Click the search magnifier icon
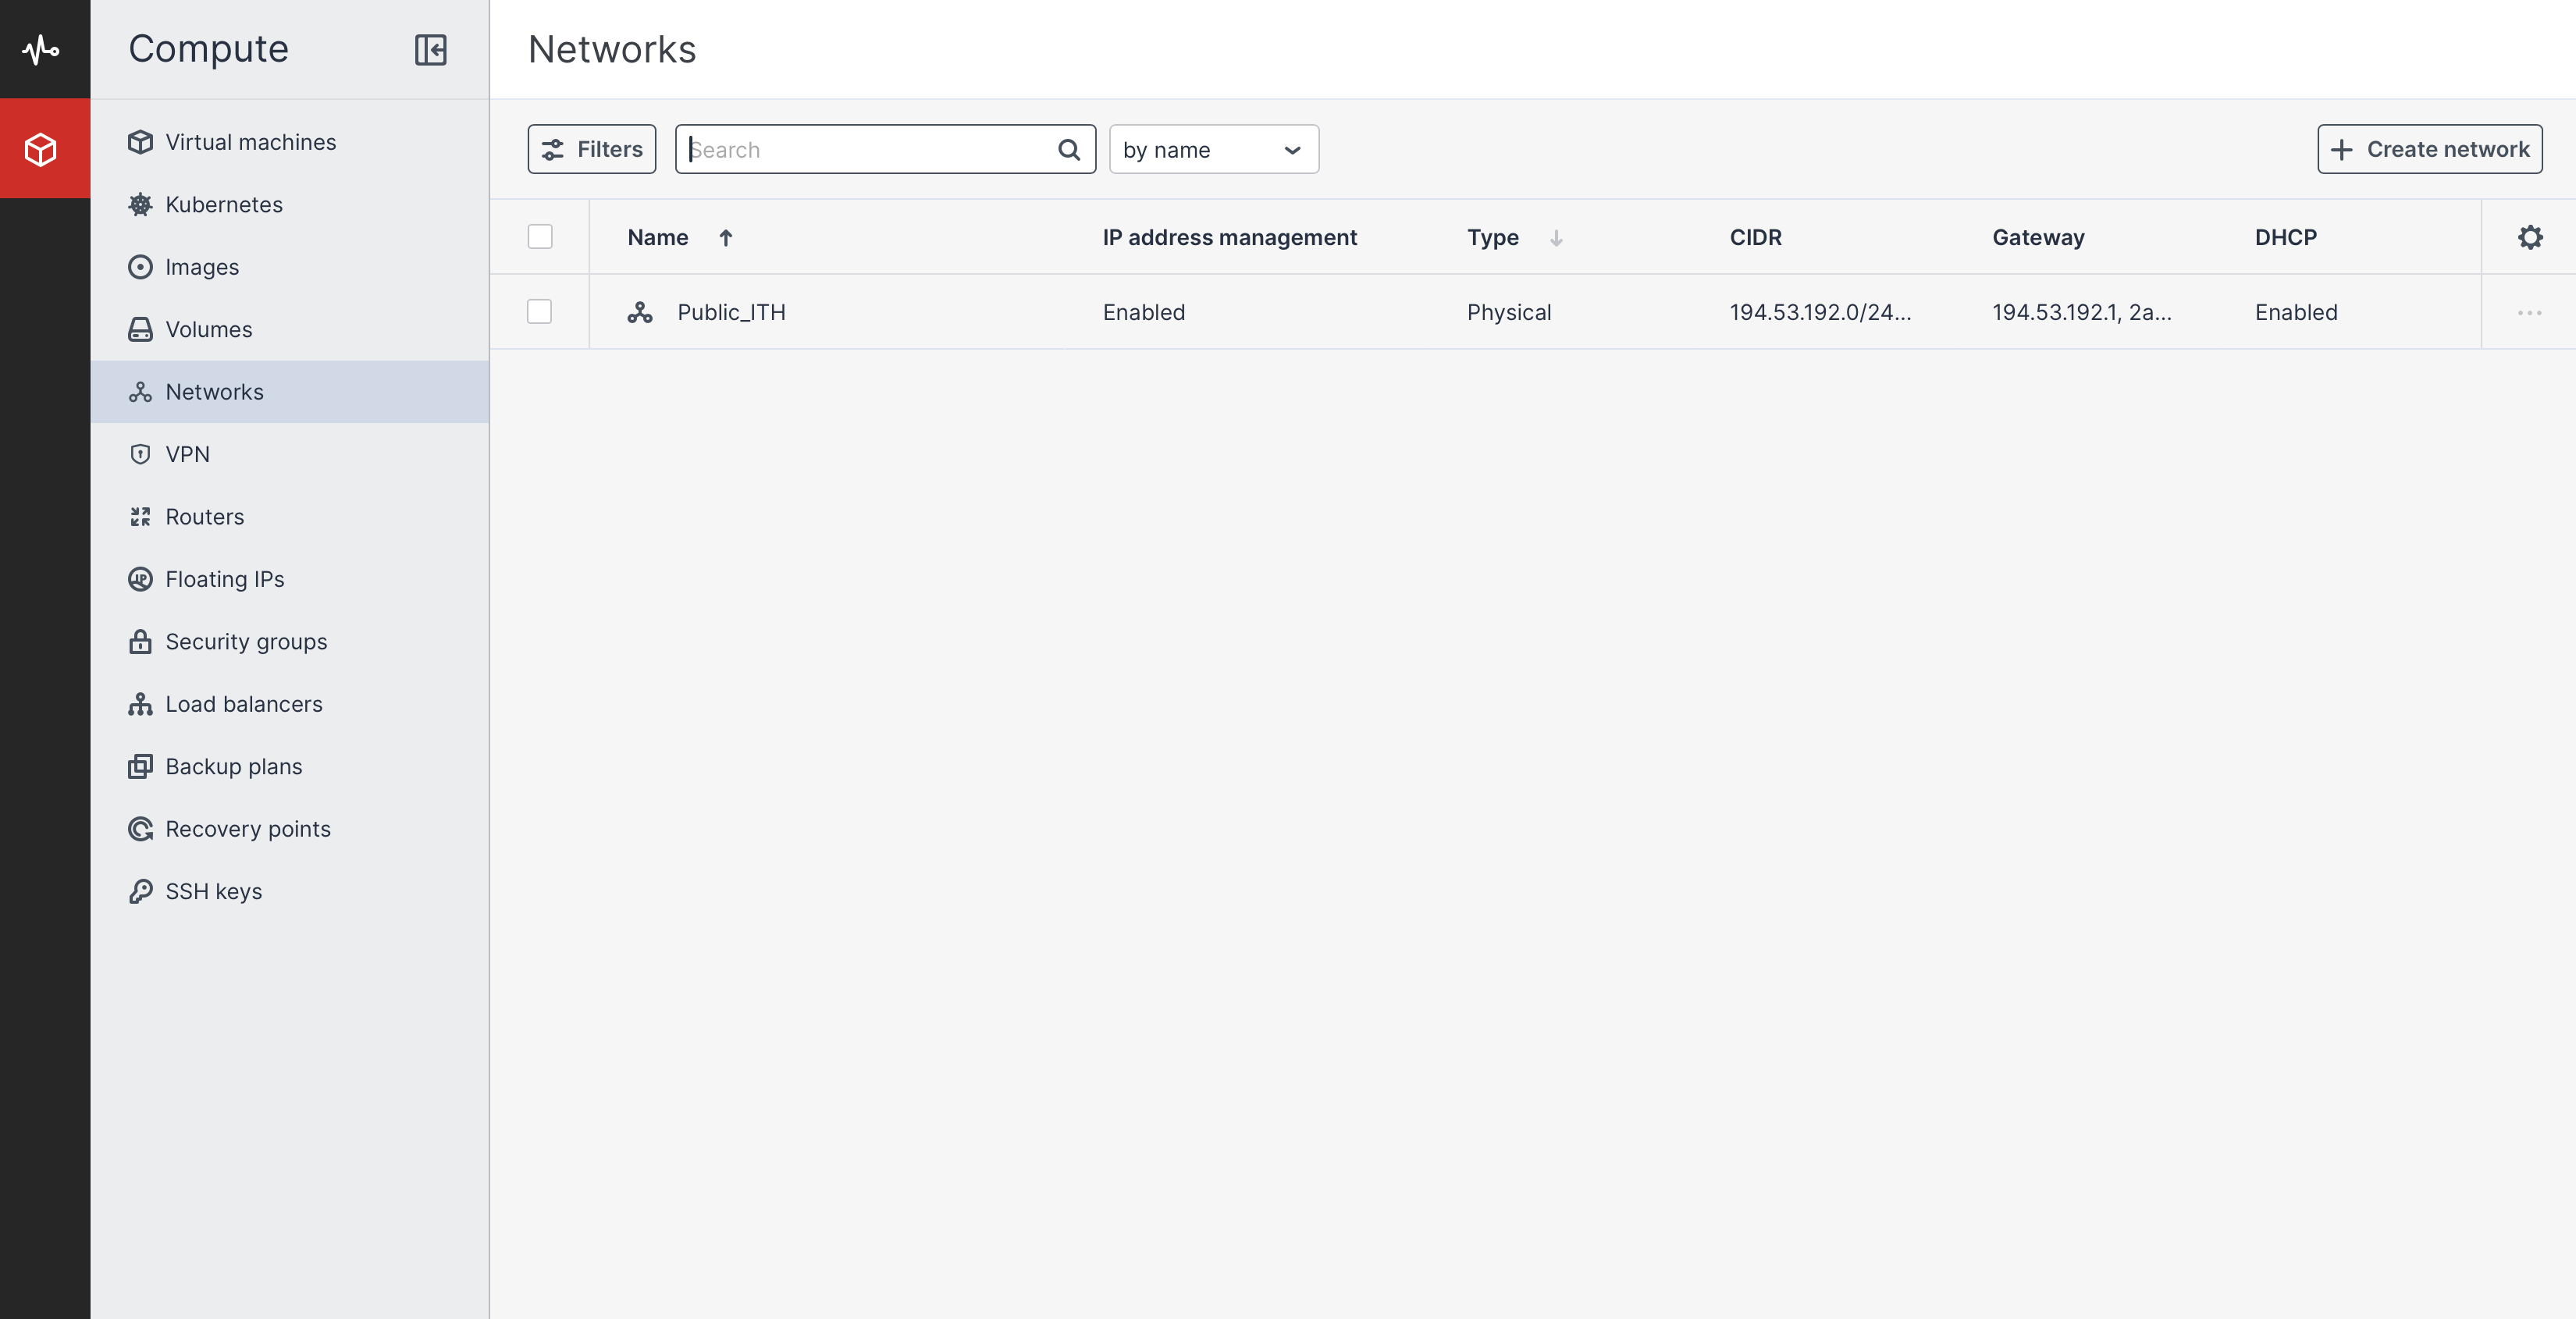2576x1319 pixels. (x=1068, y=150)
